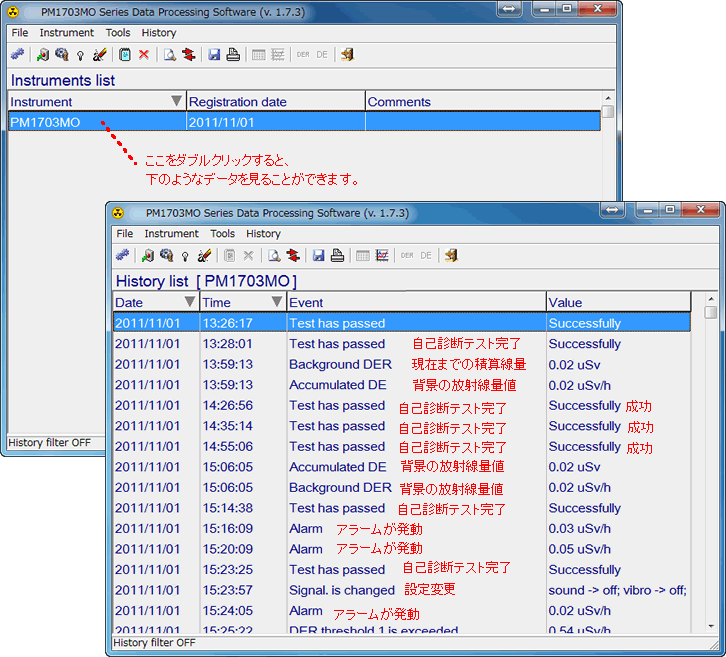The width and height of the screenshot is (726, 657).
Task: Click the table grid icon in History list toolbar
Action: [363, 255]
